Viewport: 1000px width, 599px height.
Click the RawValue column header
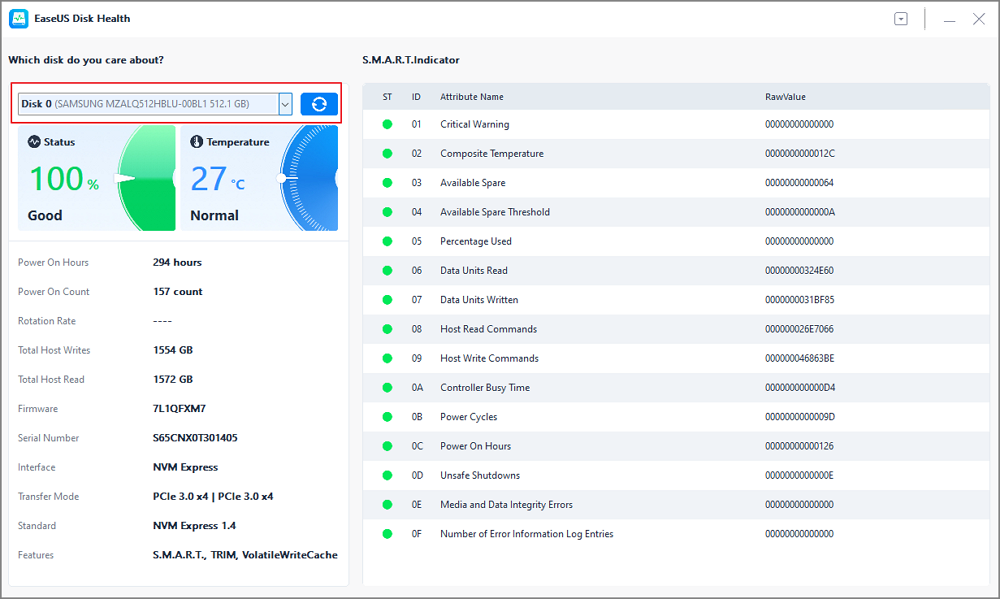coord(785,97)
